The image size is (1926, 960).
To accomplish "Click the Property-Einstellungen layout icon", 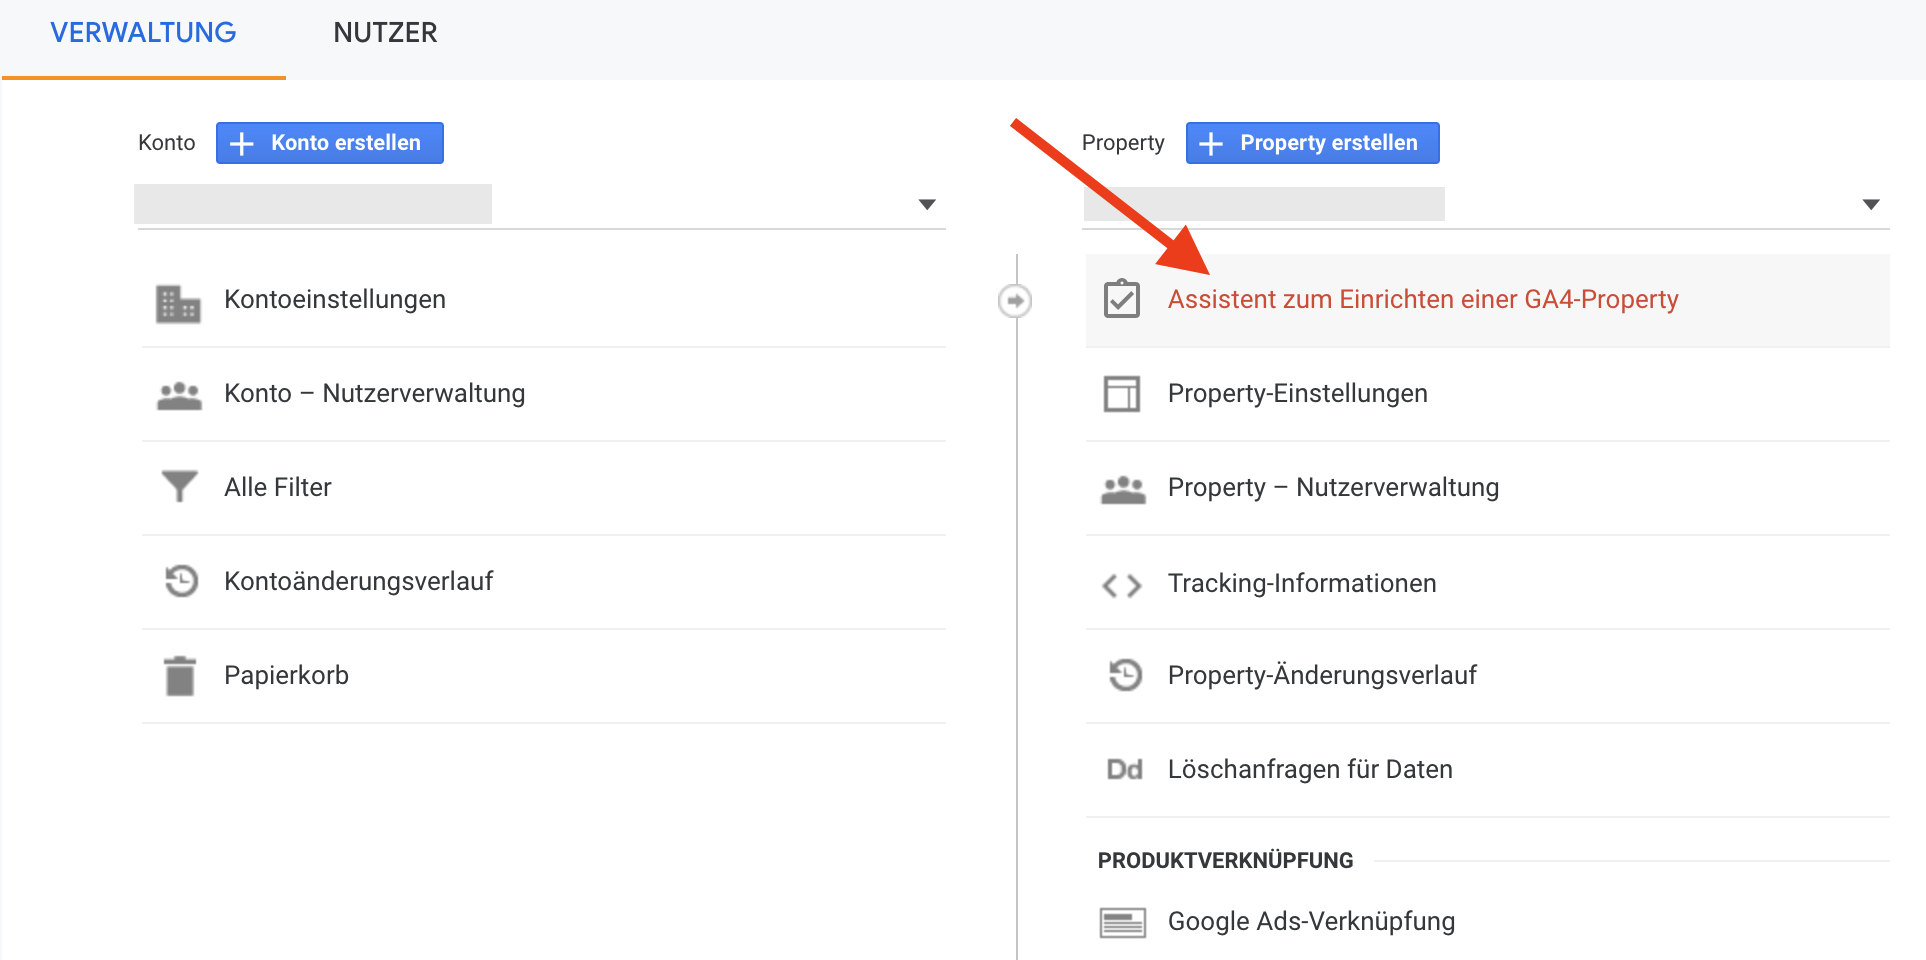I will [1122, 394].
